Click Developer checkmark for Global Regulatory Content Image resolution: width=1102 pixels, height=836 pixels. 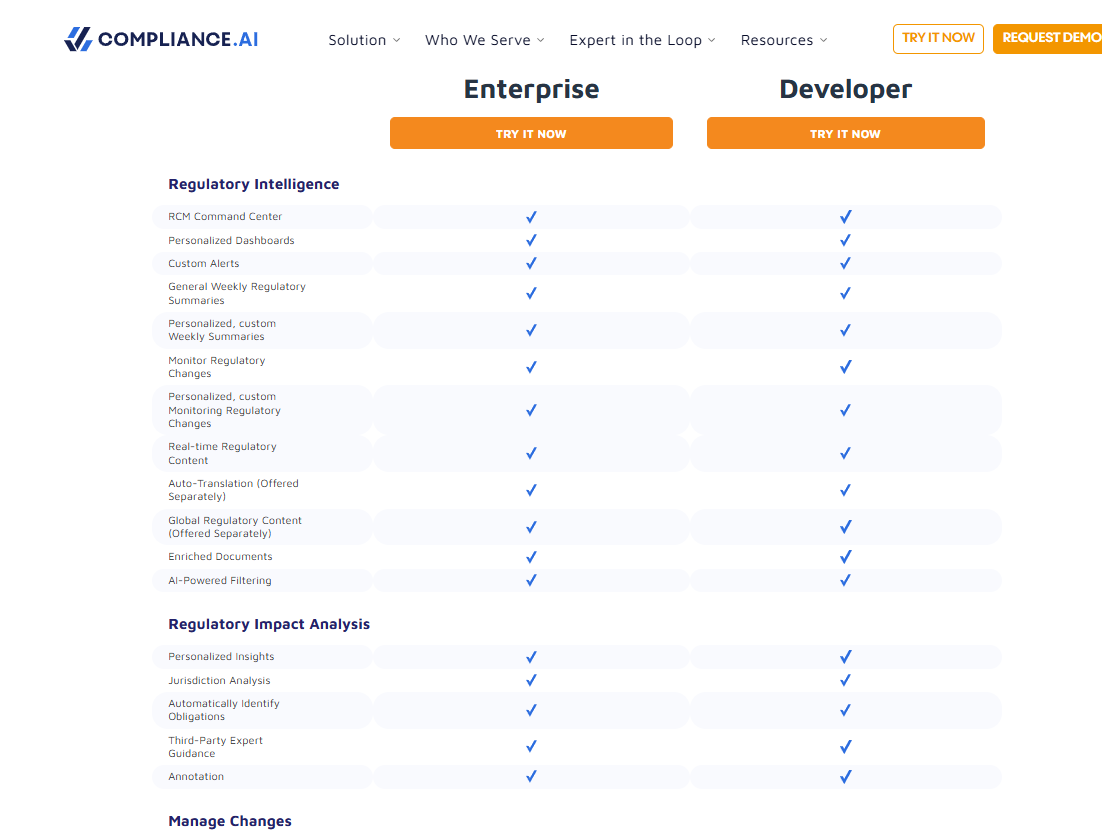point(845,527)
